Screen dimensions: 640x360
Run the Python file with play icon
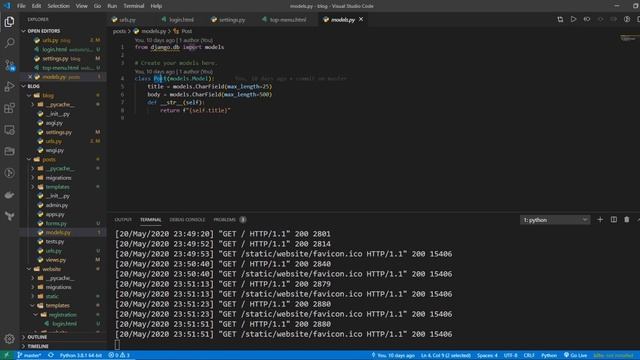point(573,19)
